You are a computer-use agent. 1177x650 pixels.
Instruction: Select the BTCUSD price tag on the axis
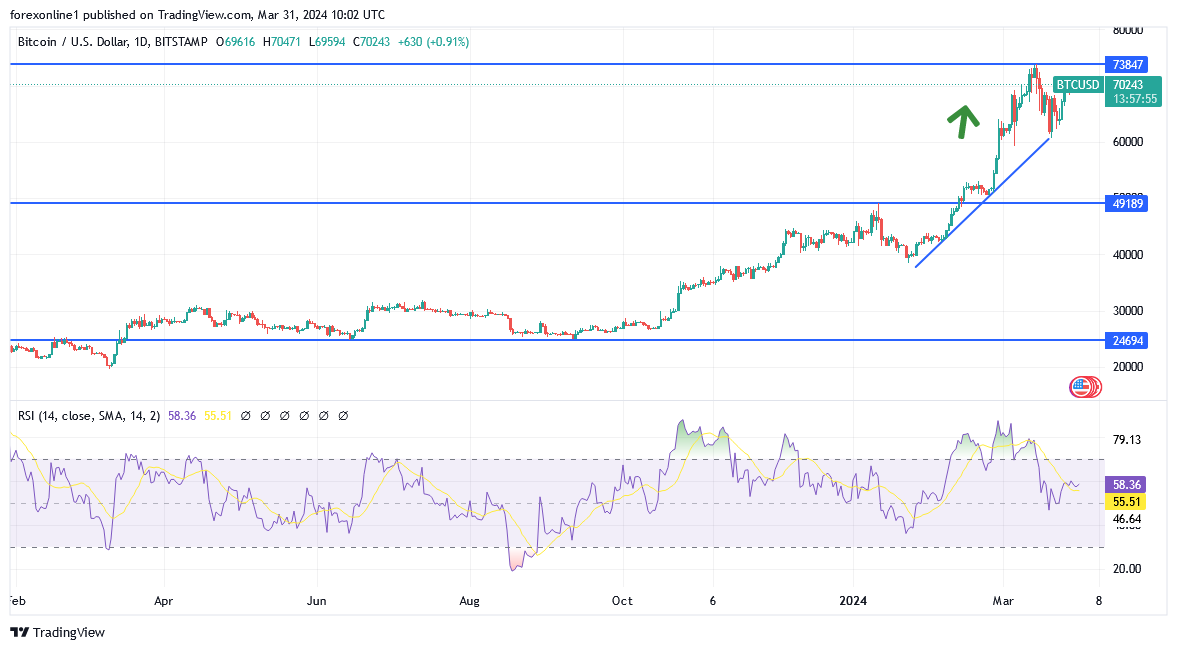tap(1078, 85)
